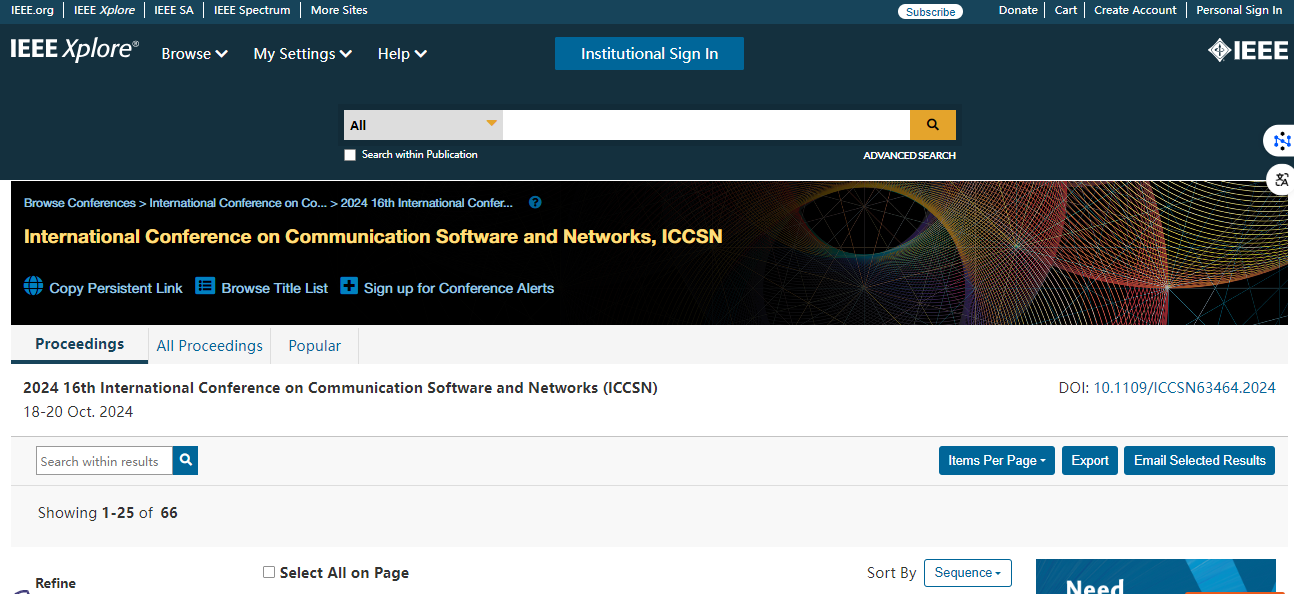This screenshot has height=594, width=1294.
Task: Open the Advanced Search link
Action: pyautogui.click(x=910, y=156)
